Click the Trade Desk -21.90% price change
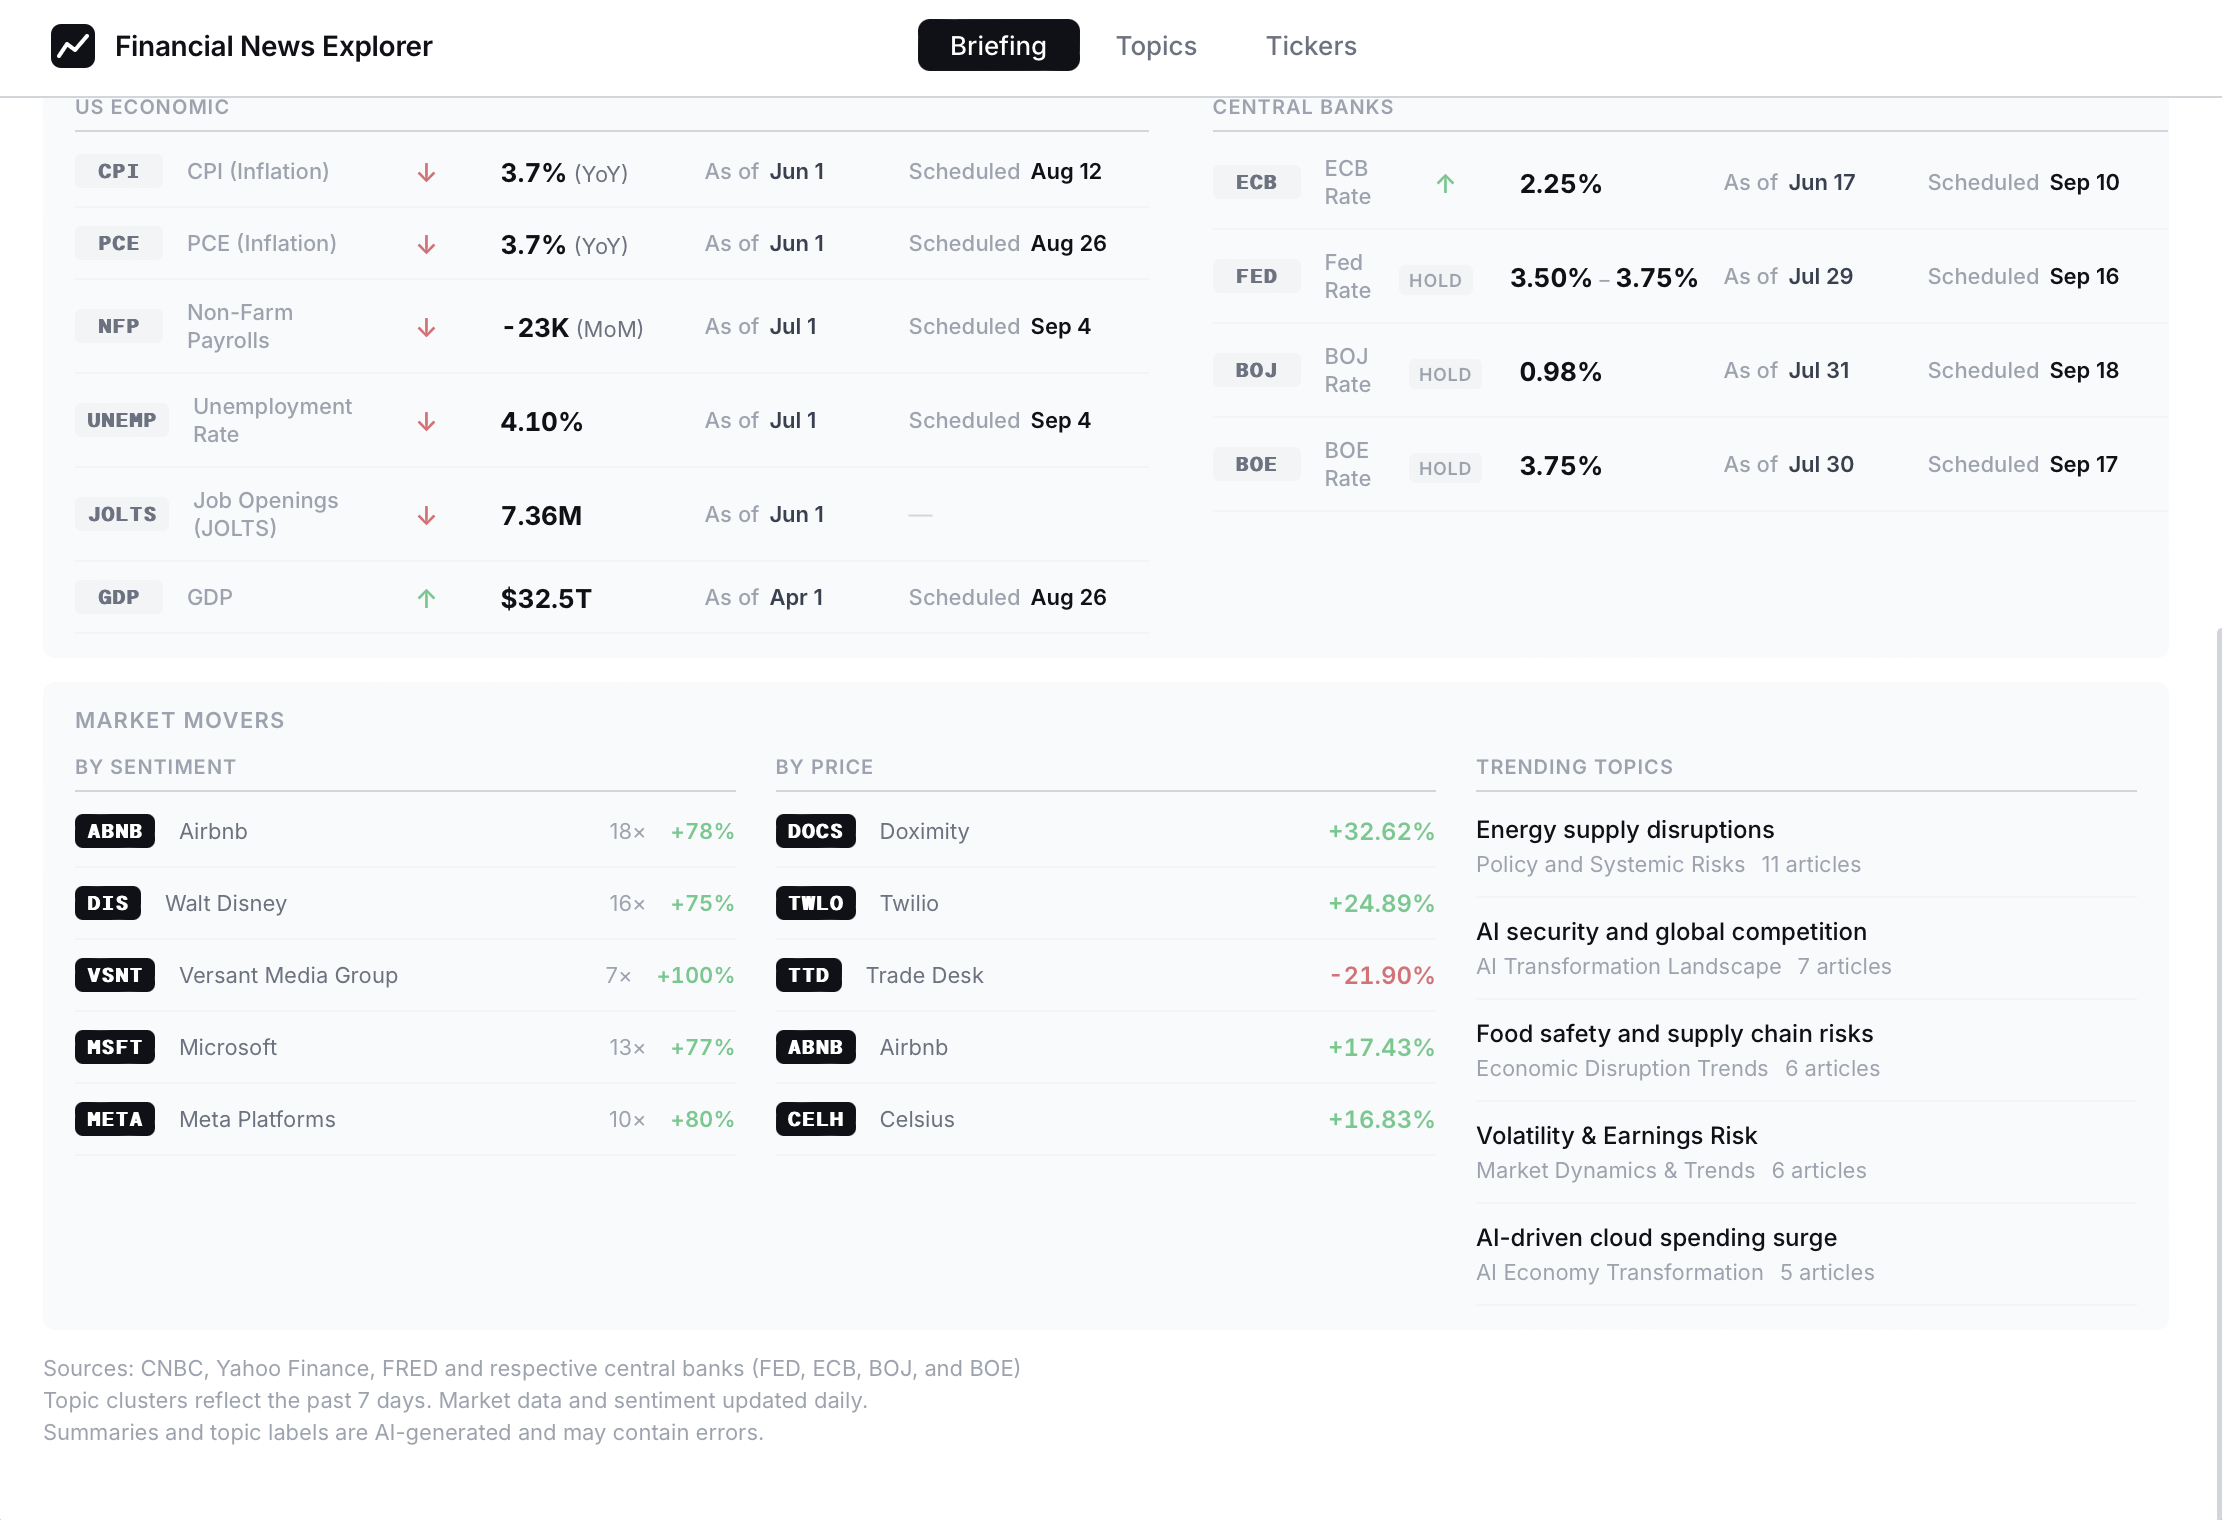This screenshot has width=2222, height=1520. click(1382, 976)
